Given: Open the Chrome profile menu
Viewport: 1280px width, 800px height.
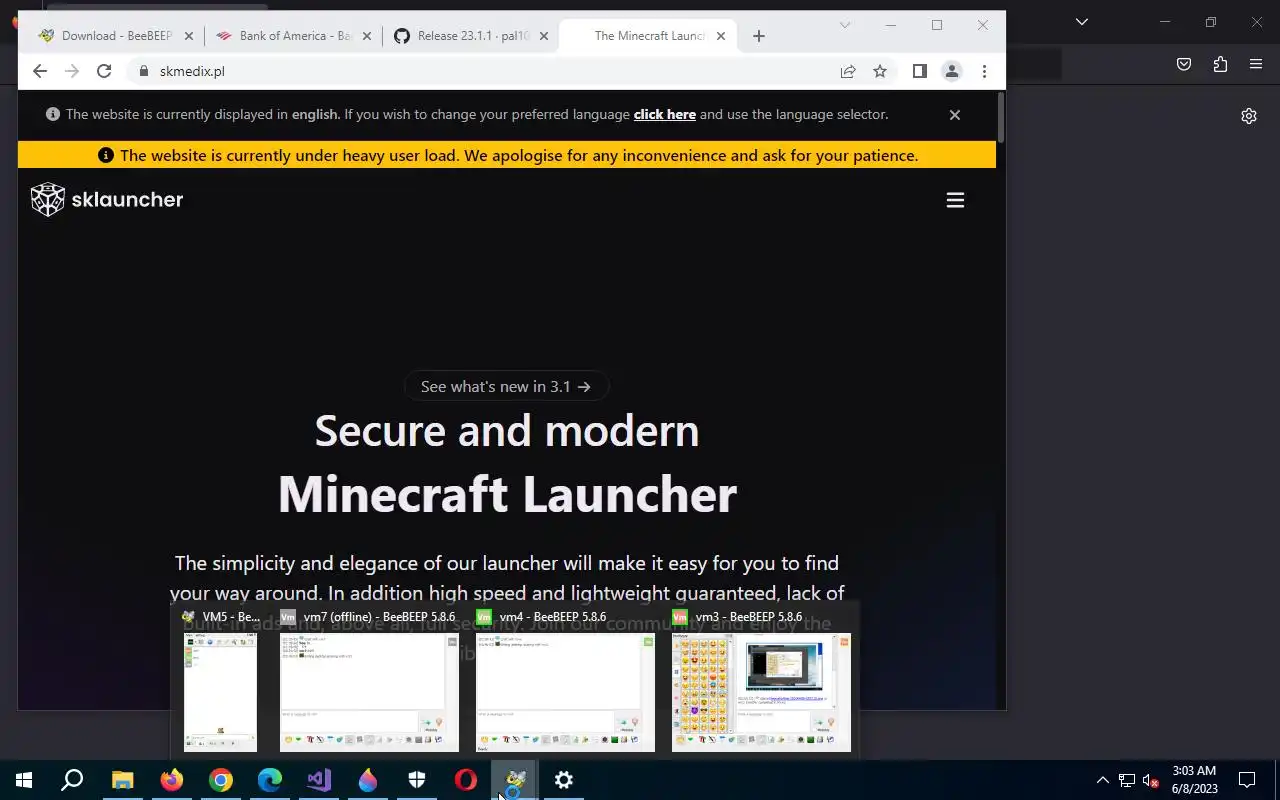Looking at the screenshot, I should pyautogui.click(x=952, y=71).
